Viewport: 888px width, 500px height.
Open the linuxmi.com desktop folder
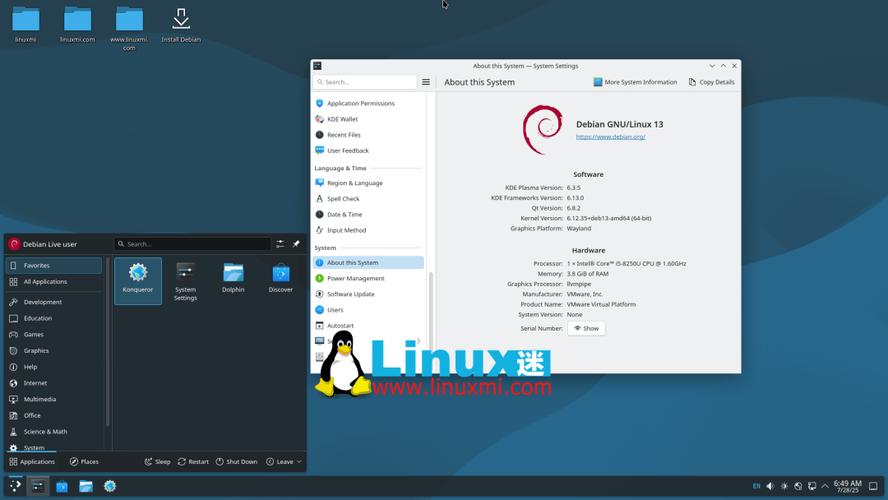[78, 24]
